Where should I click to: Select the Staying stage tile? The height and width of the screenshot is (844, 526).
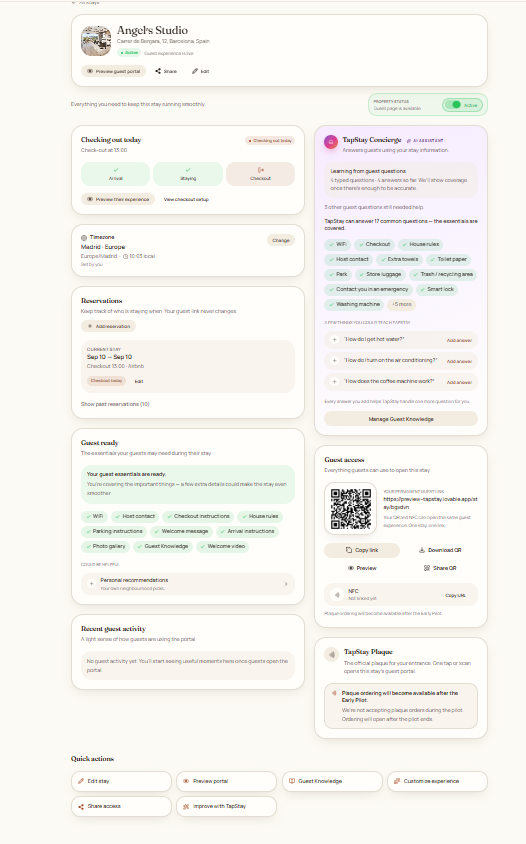pyautogui.click(x=188, y=174)
